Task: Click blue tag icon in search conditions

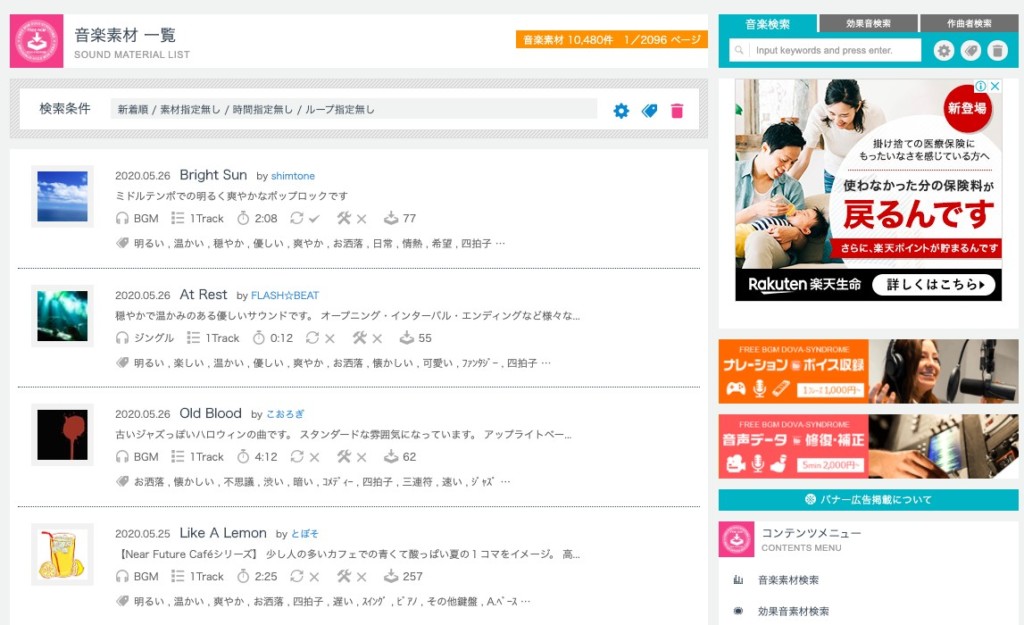Action: [x=649, y=110]
